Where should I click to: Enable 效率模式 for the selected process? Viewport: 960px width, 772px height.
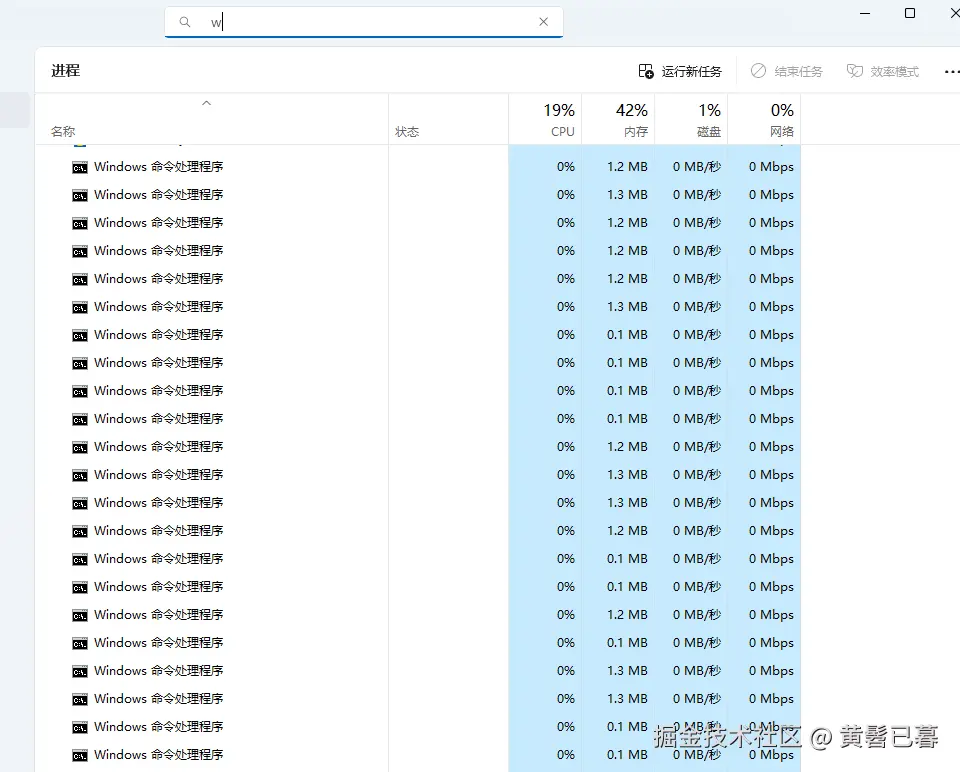coord(882,71)
